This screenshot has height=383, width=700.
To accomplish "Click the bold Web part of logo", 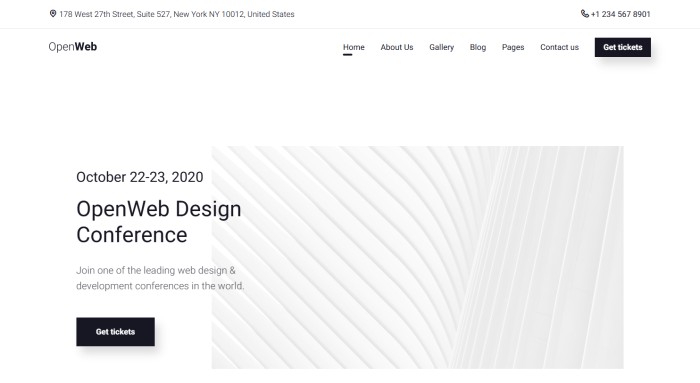I will click(x=86, y=47).
